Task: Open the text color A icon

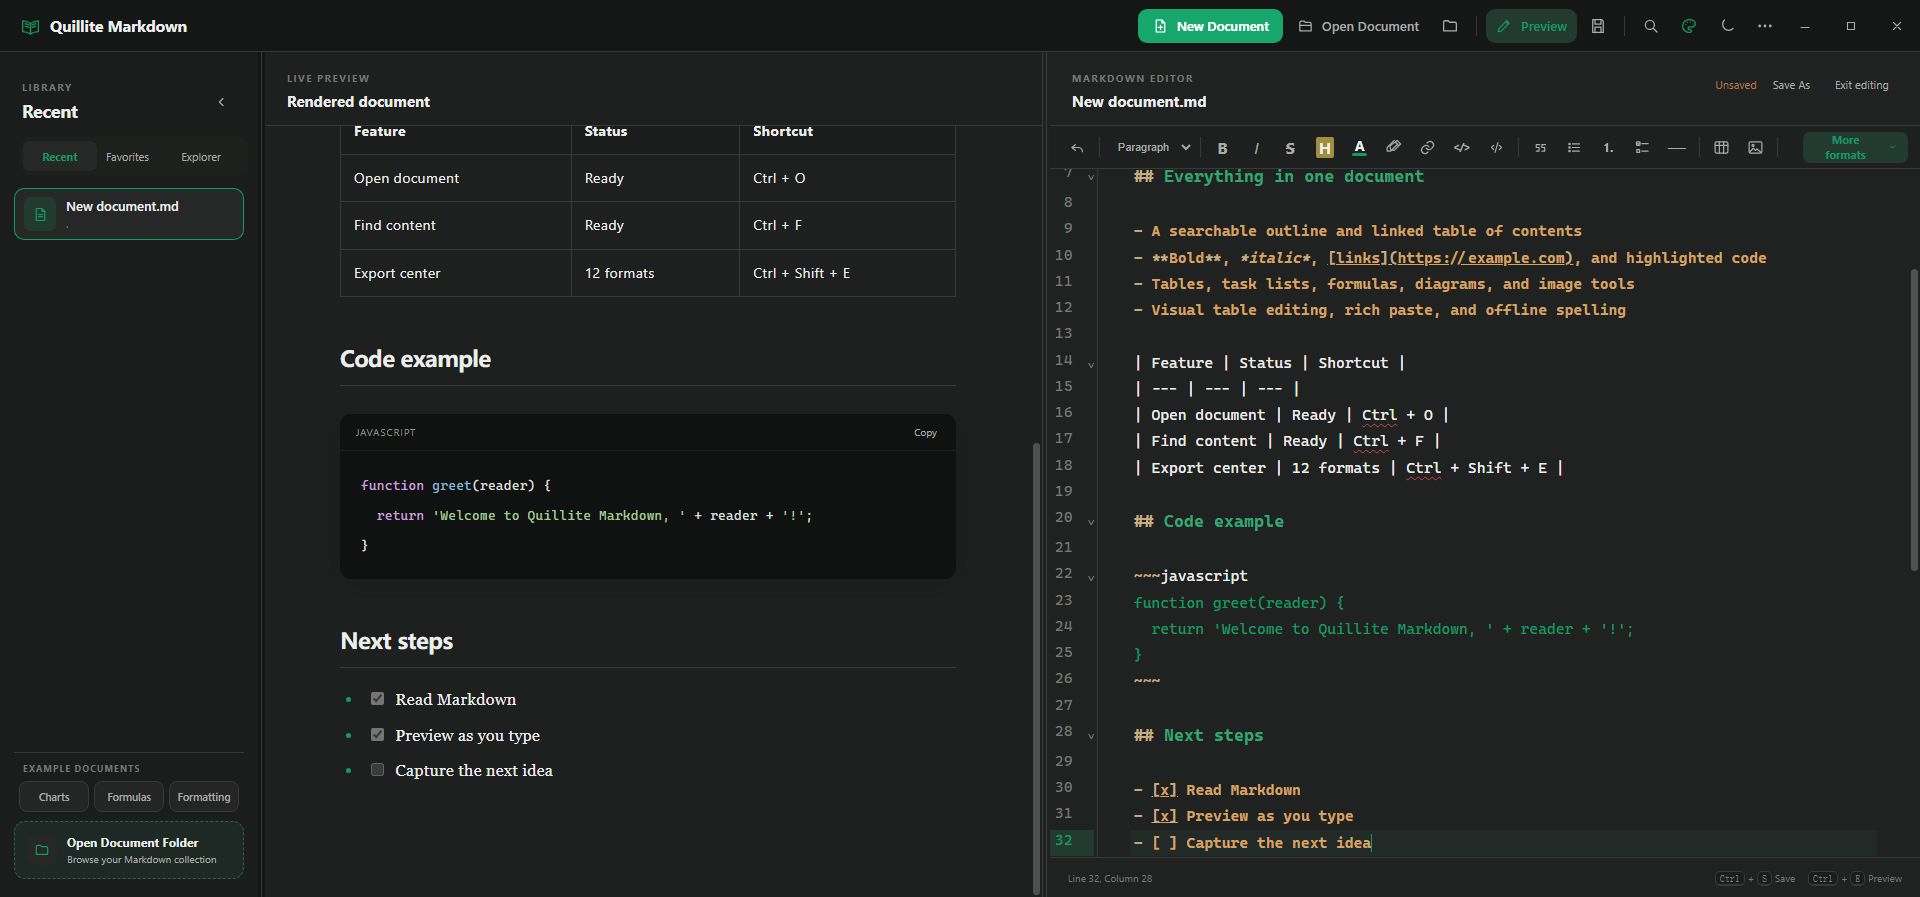Action: [x=1359, y=148]
